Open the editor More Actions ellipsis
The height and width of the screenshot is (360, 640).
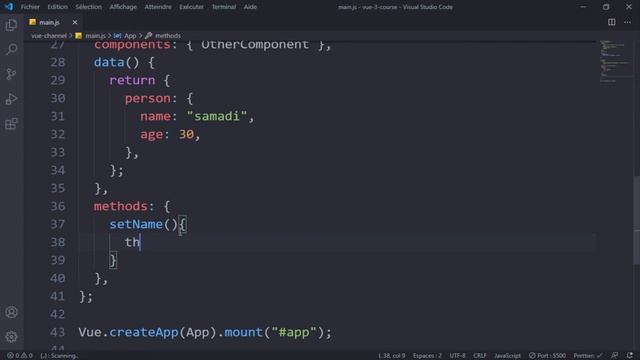(x=627, y=22)
